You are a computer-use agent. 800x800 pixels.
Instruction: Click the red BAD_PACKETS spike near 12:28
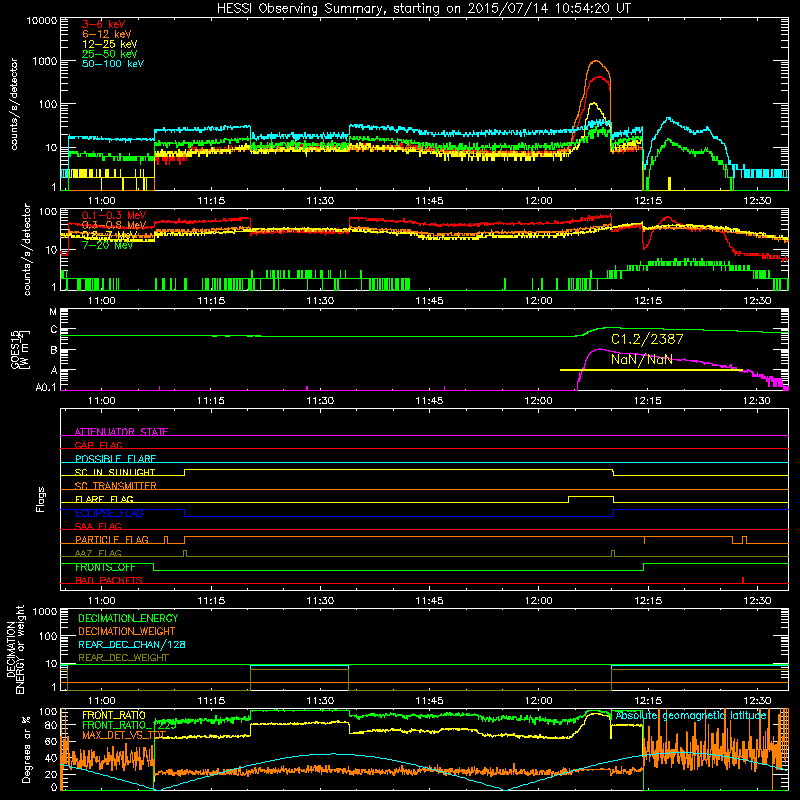pyautogui.click(x=743, y=580)
